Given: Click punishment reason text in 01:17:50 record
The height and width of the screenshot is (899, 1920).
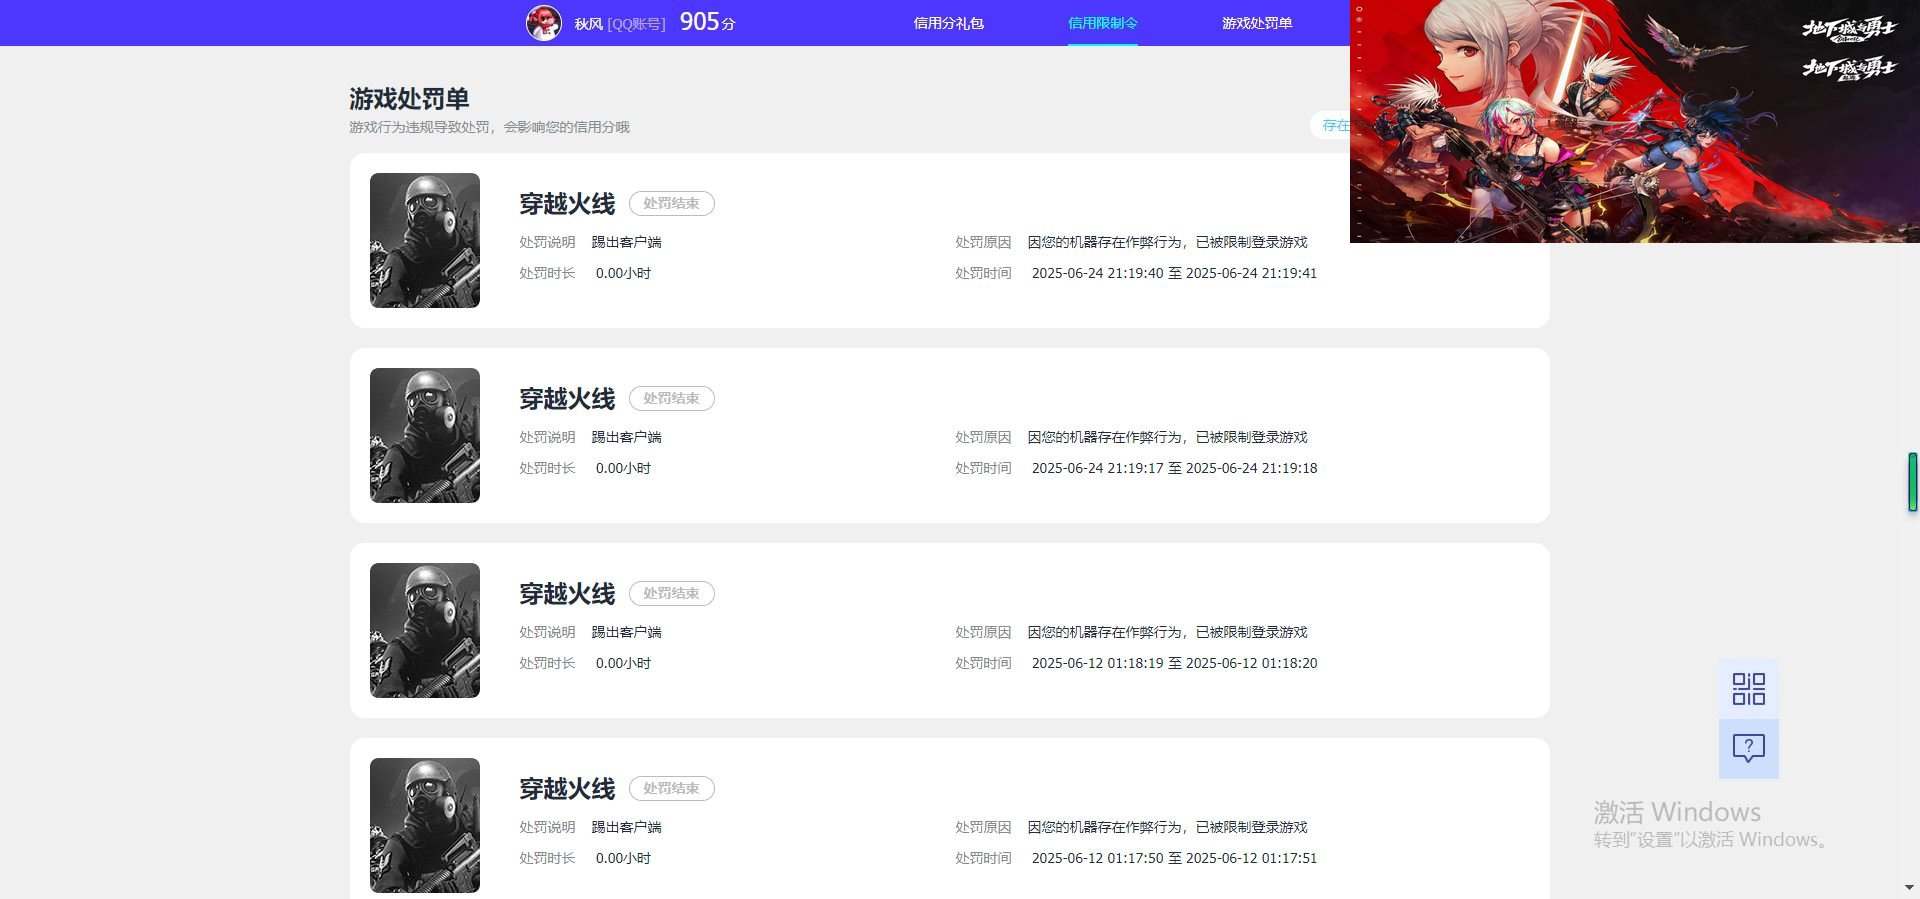Looking at the screenshot, I should click(1167, 827).
